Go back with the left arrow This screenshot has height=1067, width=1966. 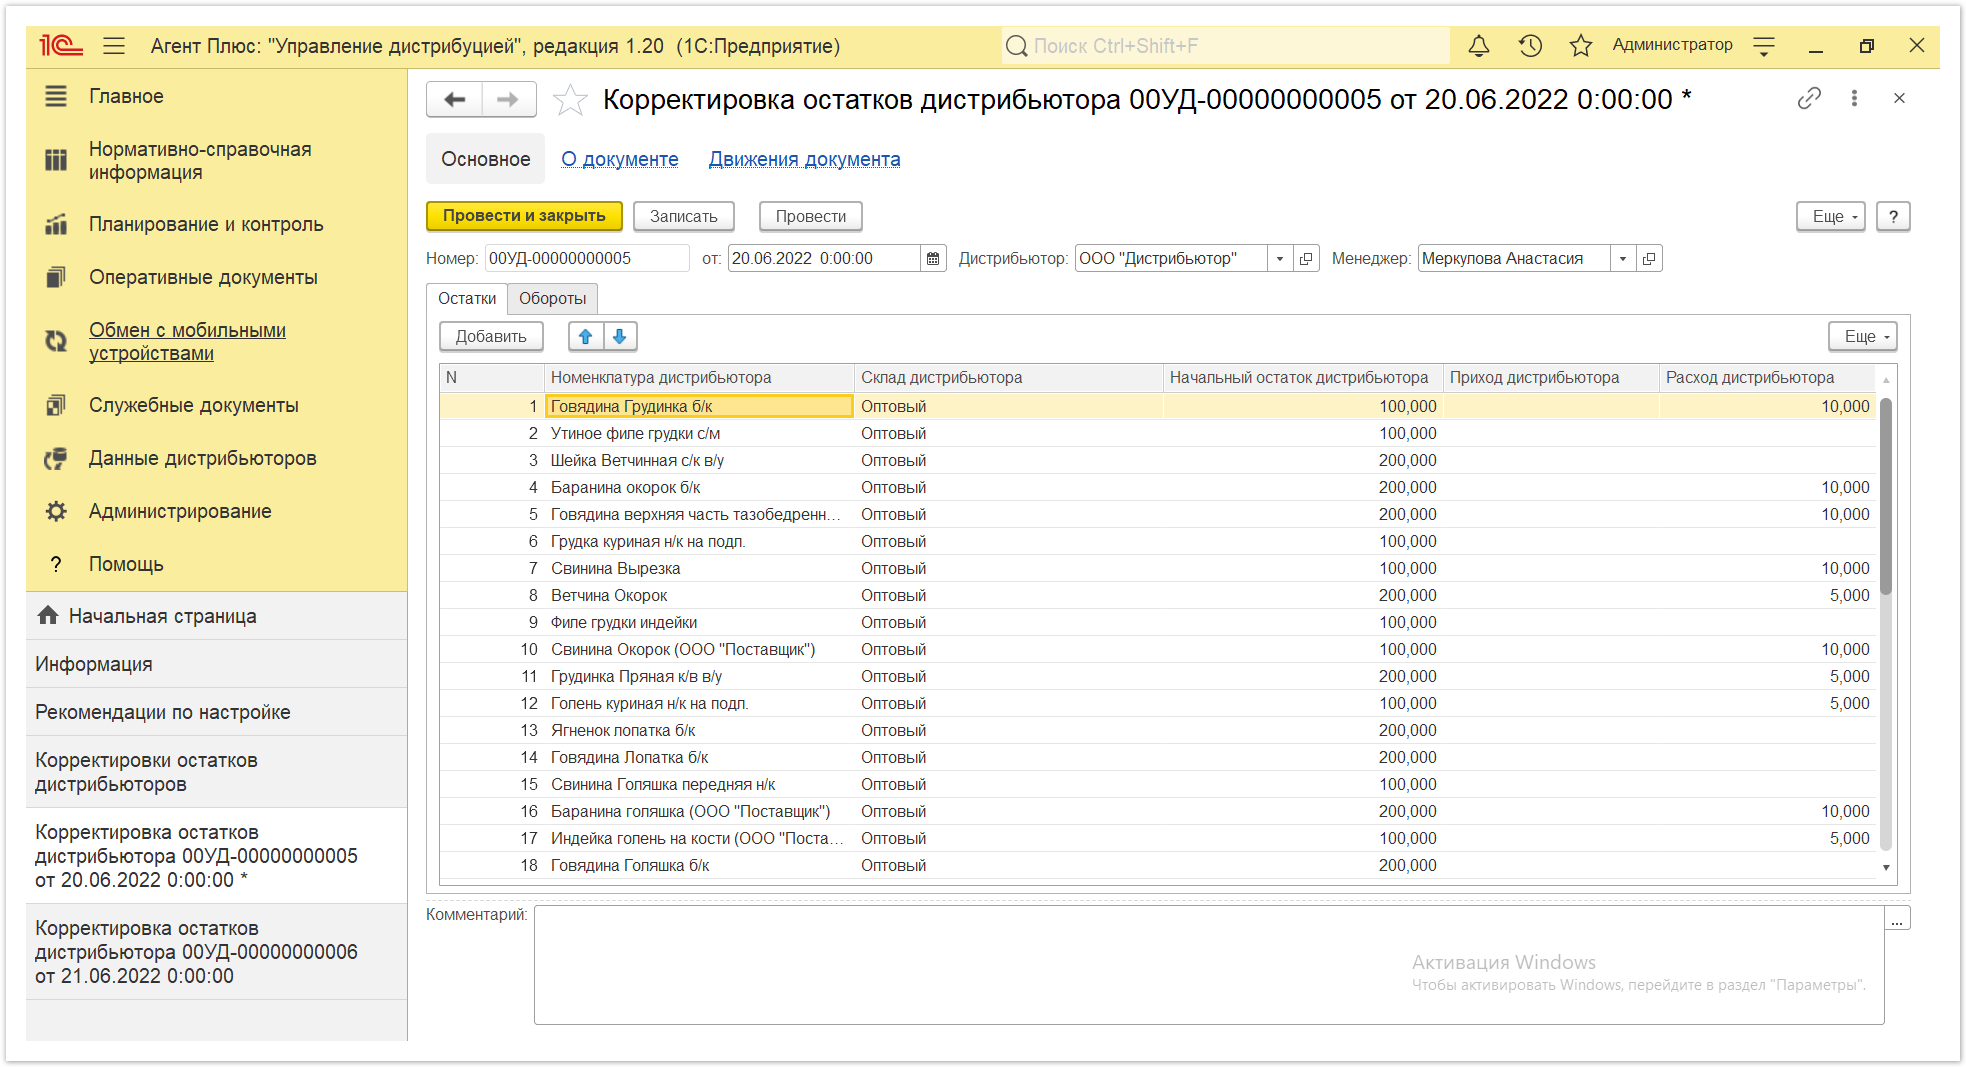tap(455, 99)
